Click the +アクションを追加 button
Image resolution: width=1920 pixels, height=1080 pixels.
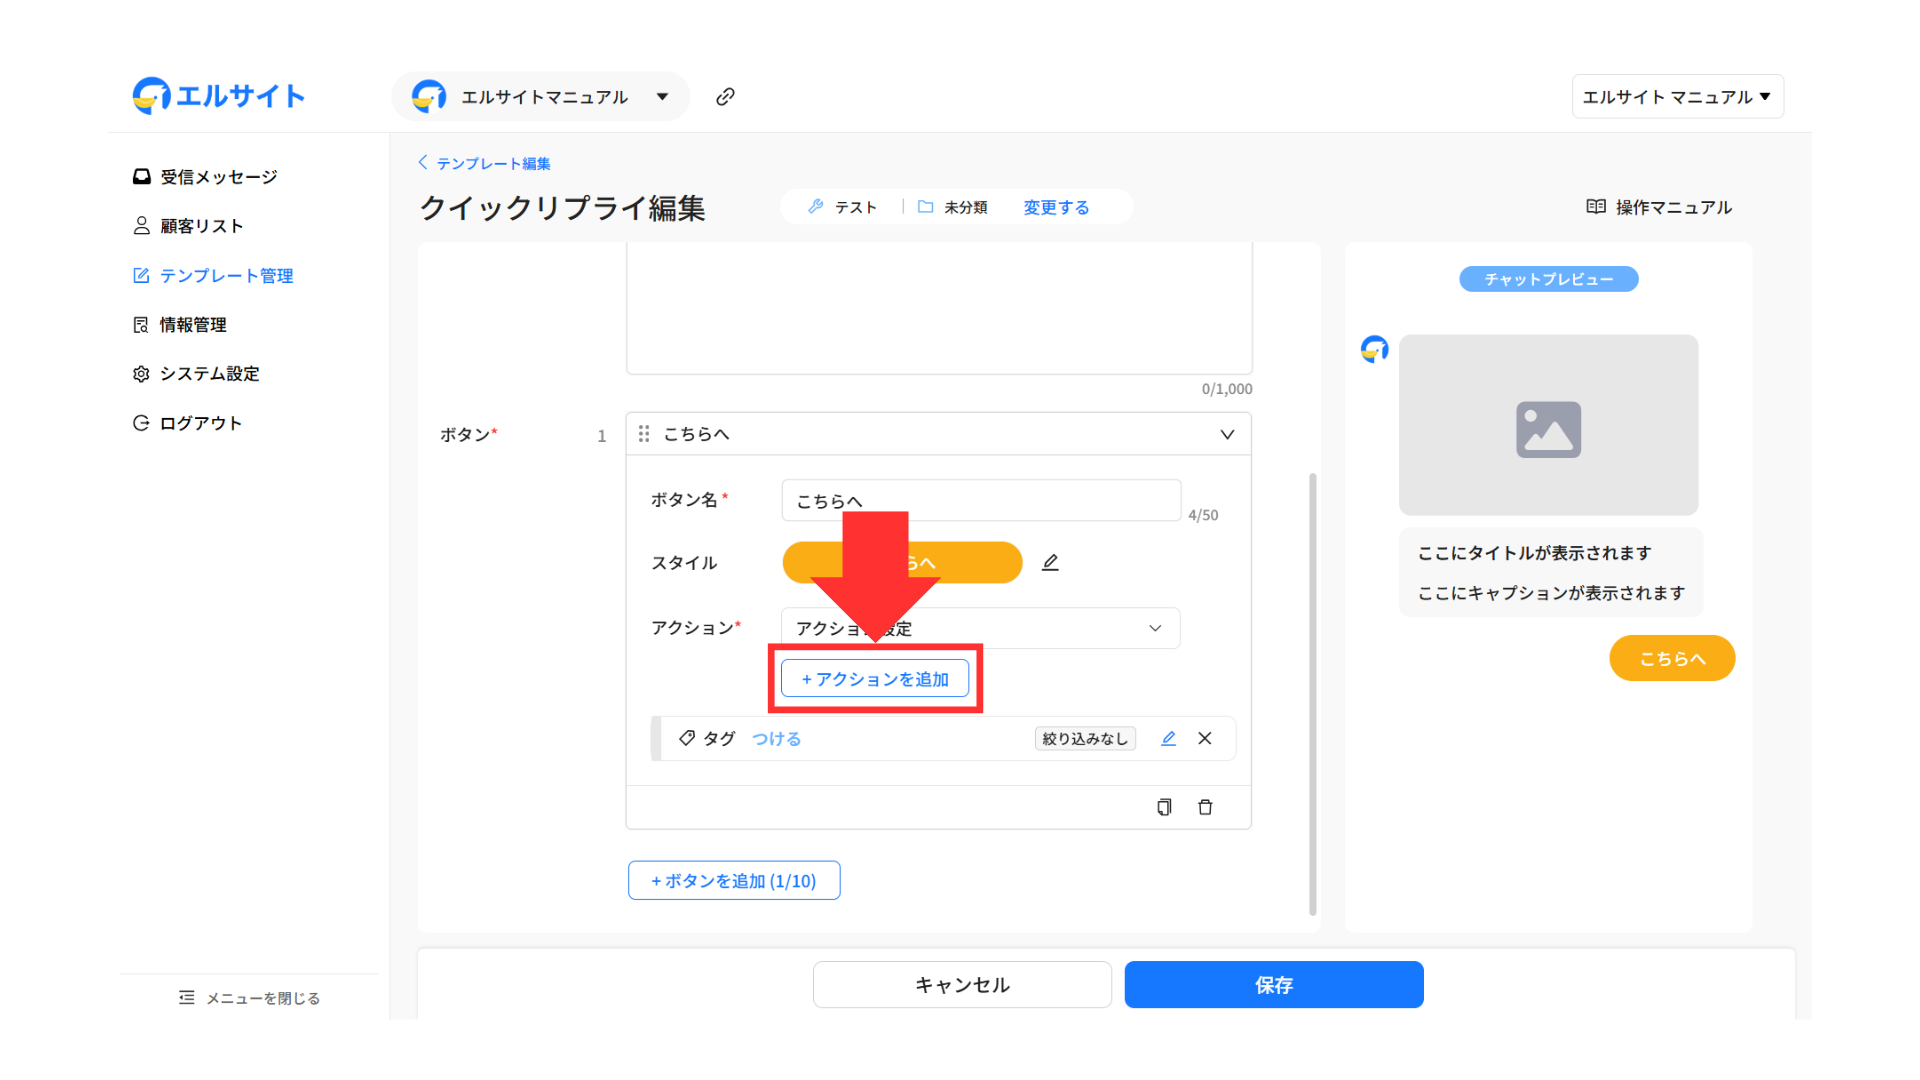click(875, 679)
